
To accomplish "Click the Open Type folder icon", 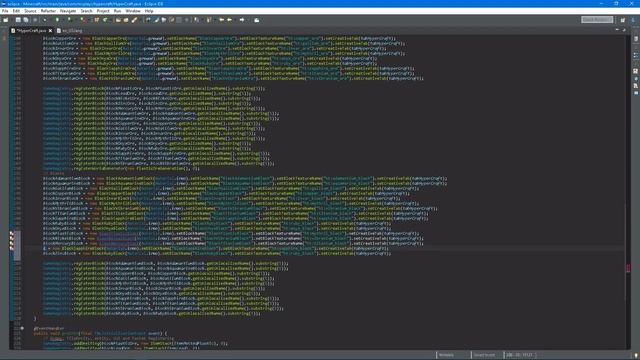I will 118,20.
